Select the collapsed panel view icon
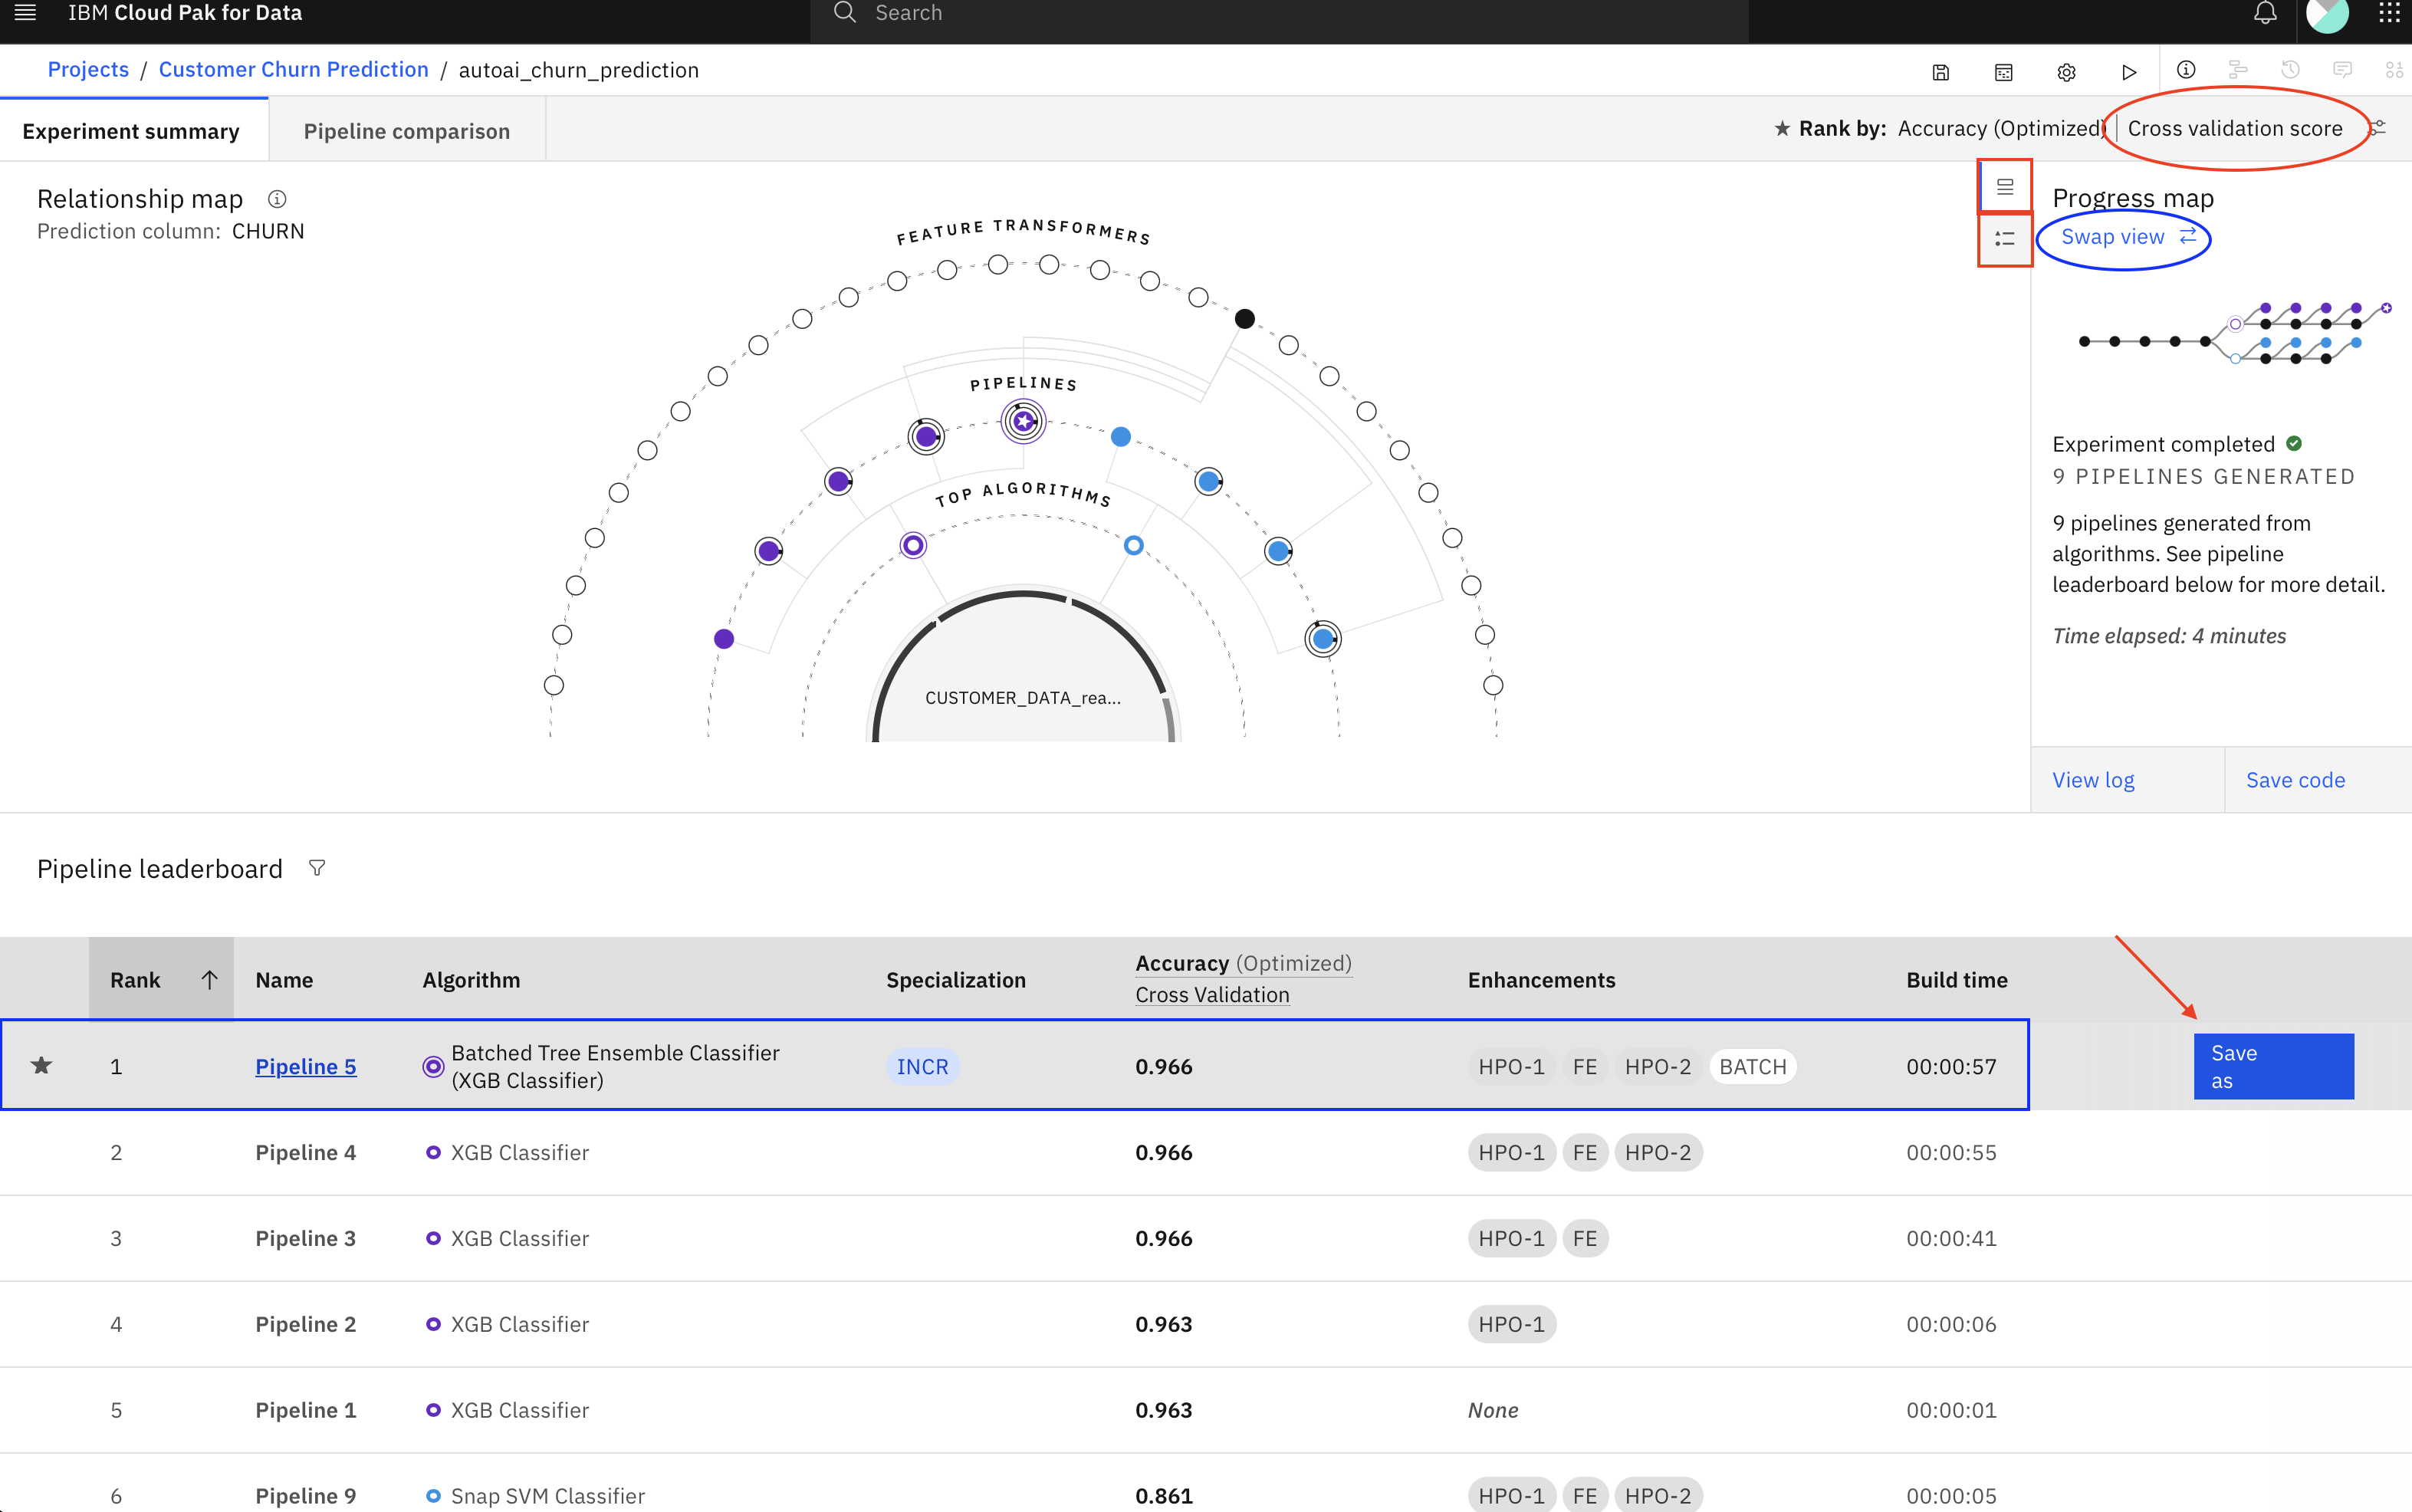Screen dimensions: 2412x1512 point(2004,187)
